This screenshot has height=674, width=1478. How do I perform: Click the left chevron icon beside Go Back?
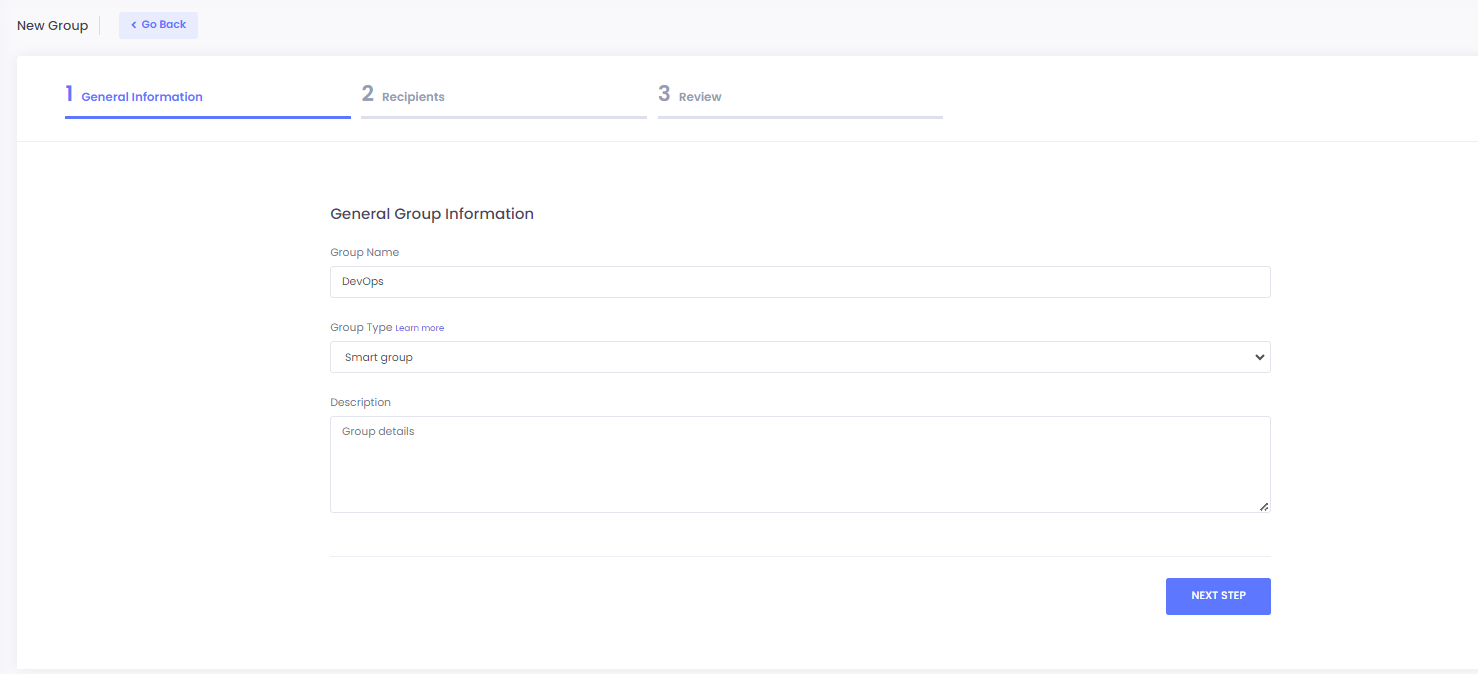tap(134, 25)
